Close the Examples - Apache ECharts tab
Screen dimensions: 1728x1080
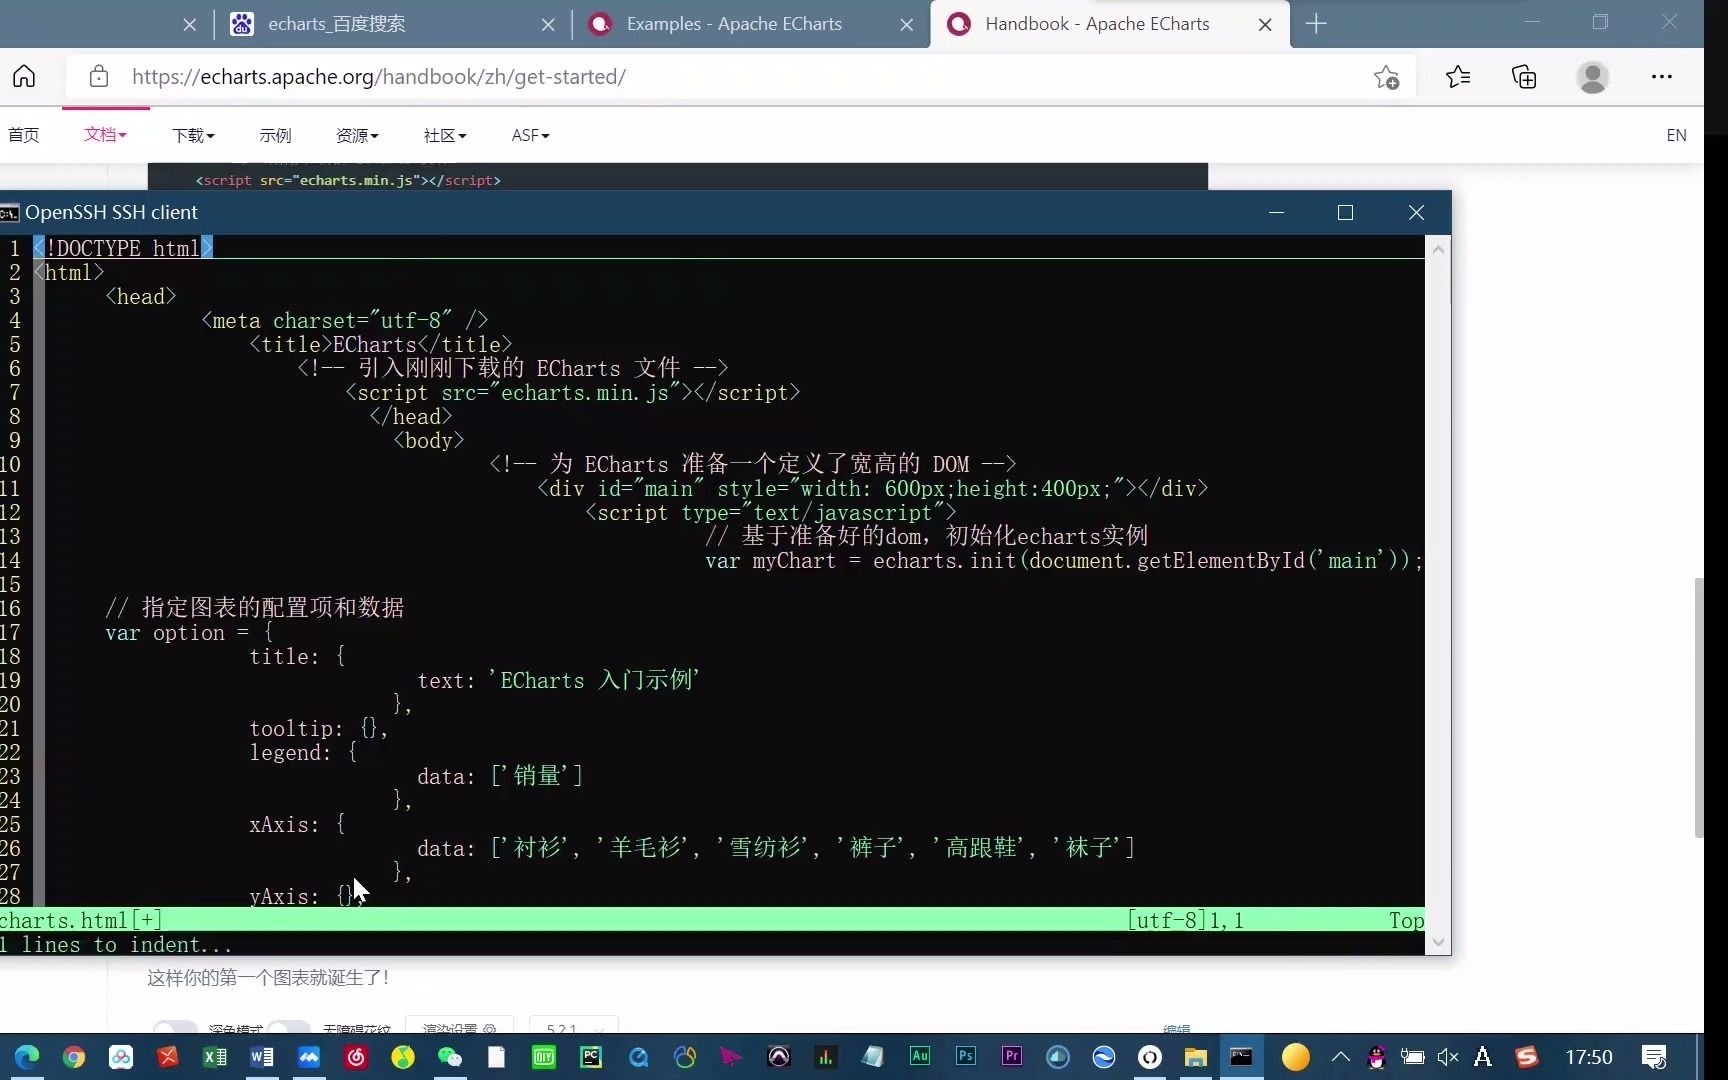pos(906,25)
